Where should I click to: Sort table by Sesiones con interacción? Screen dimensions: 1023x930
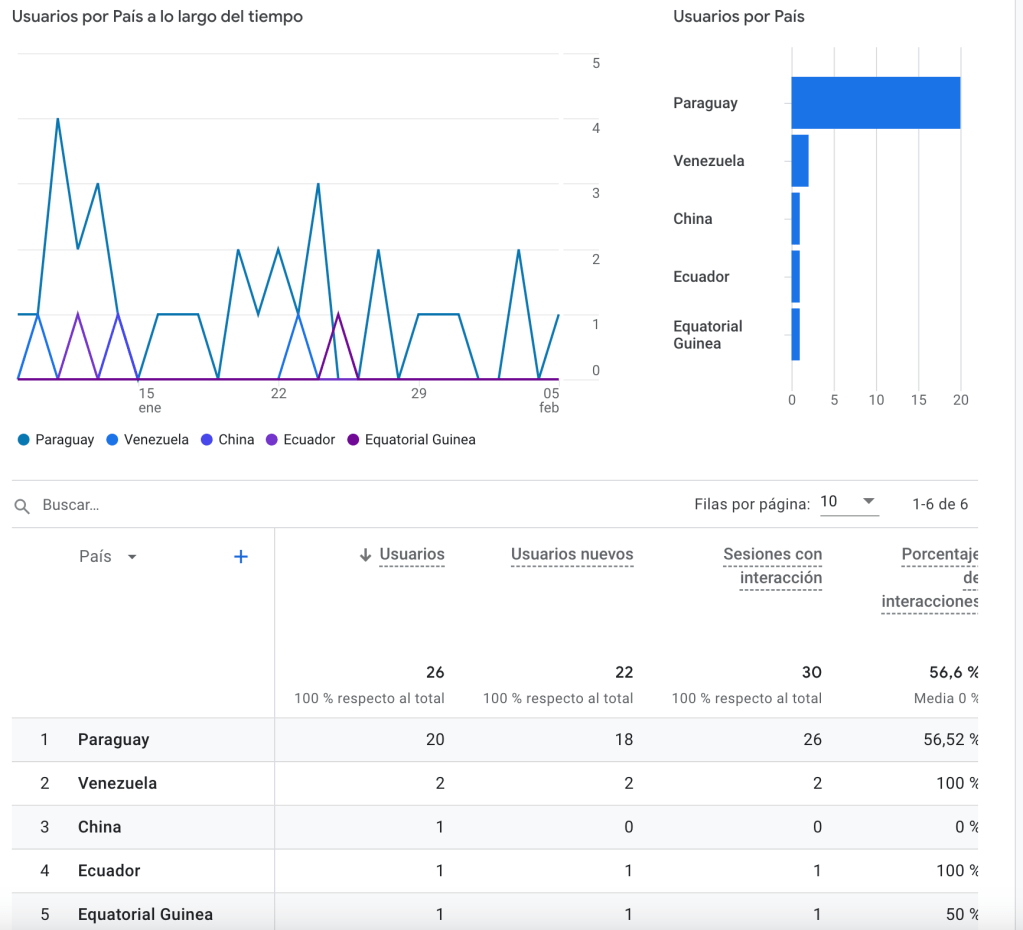click(772, 566)
